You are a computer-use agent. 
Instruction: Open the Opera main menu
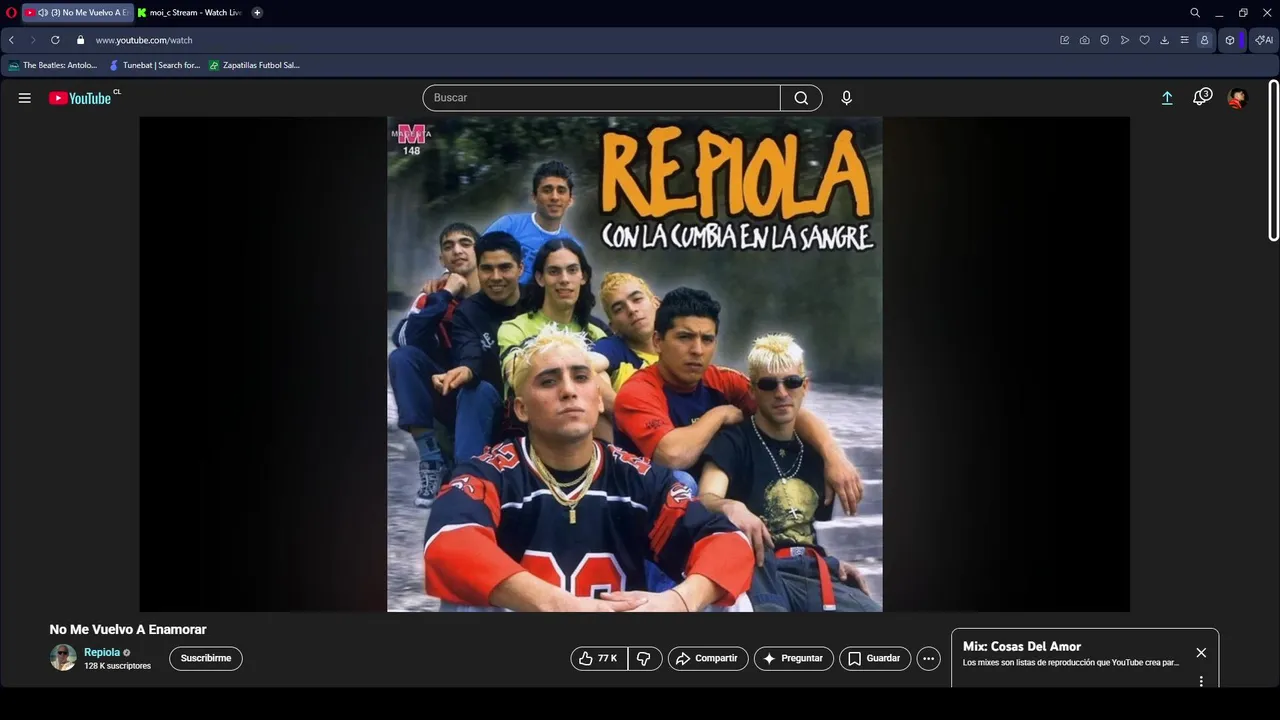click(11, 13)
